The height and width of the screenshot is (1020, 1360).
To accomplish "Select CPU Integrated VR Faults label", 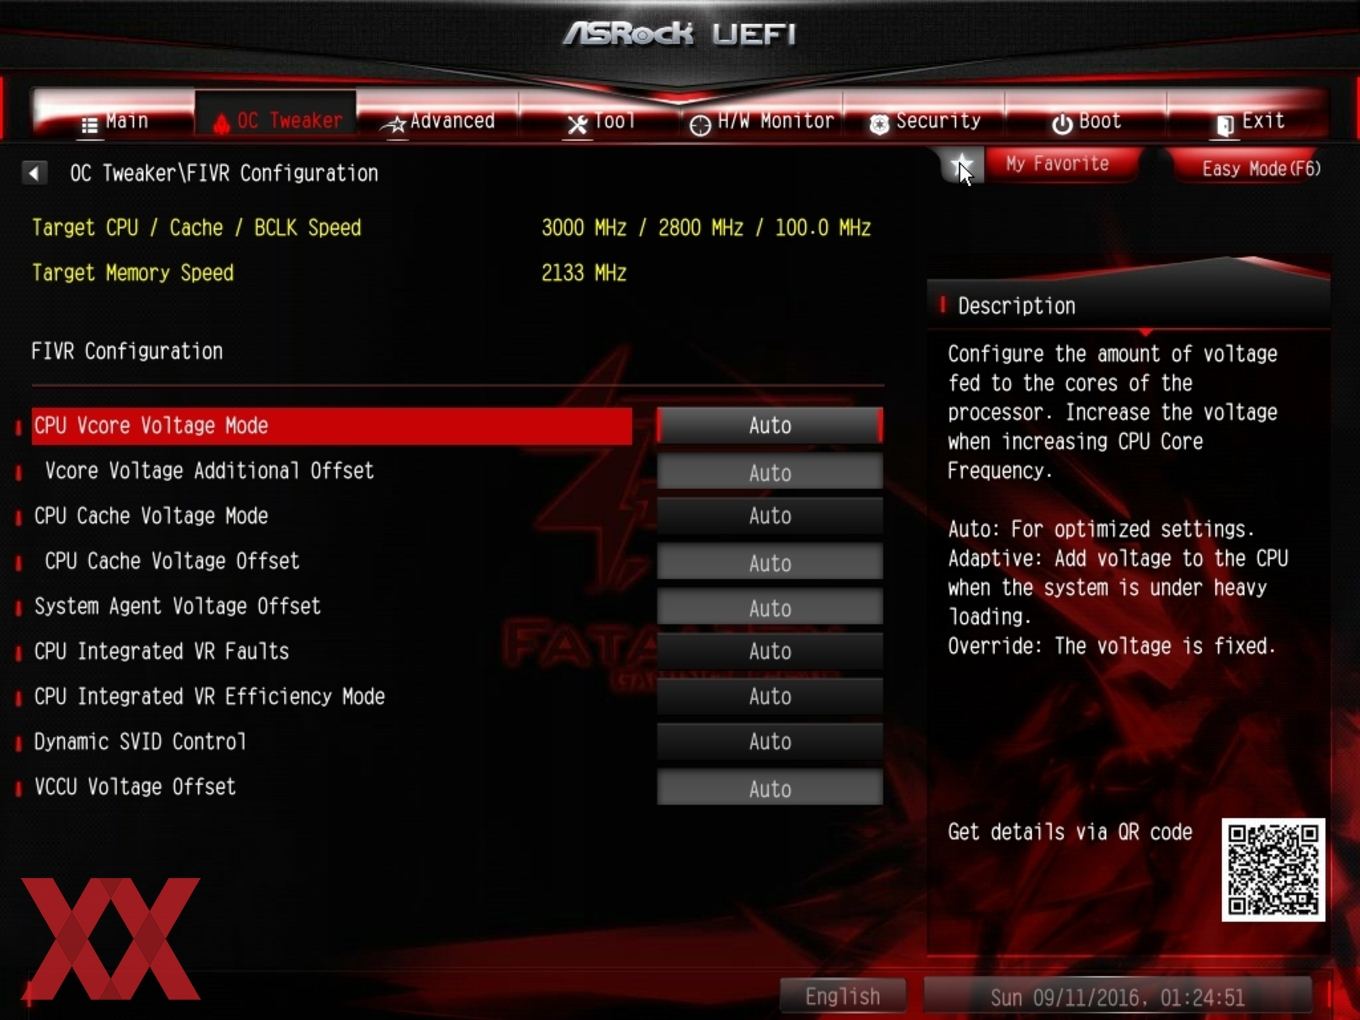I will [161, 651].
